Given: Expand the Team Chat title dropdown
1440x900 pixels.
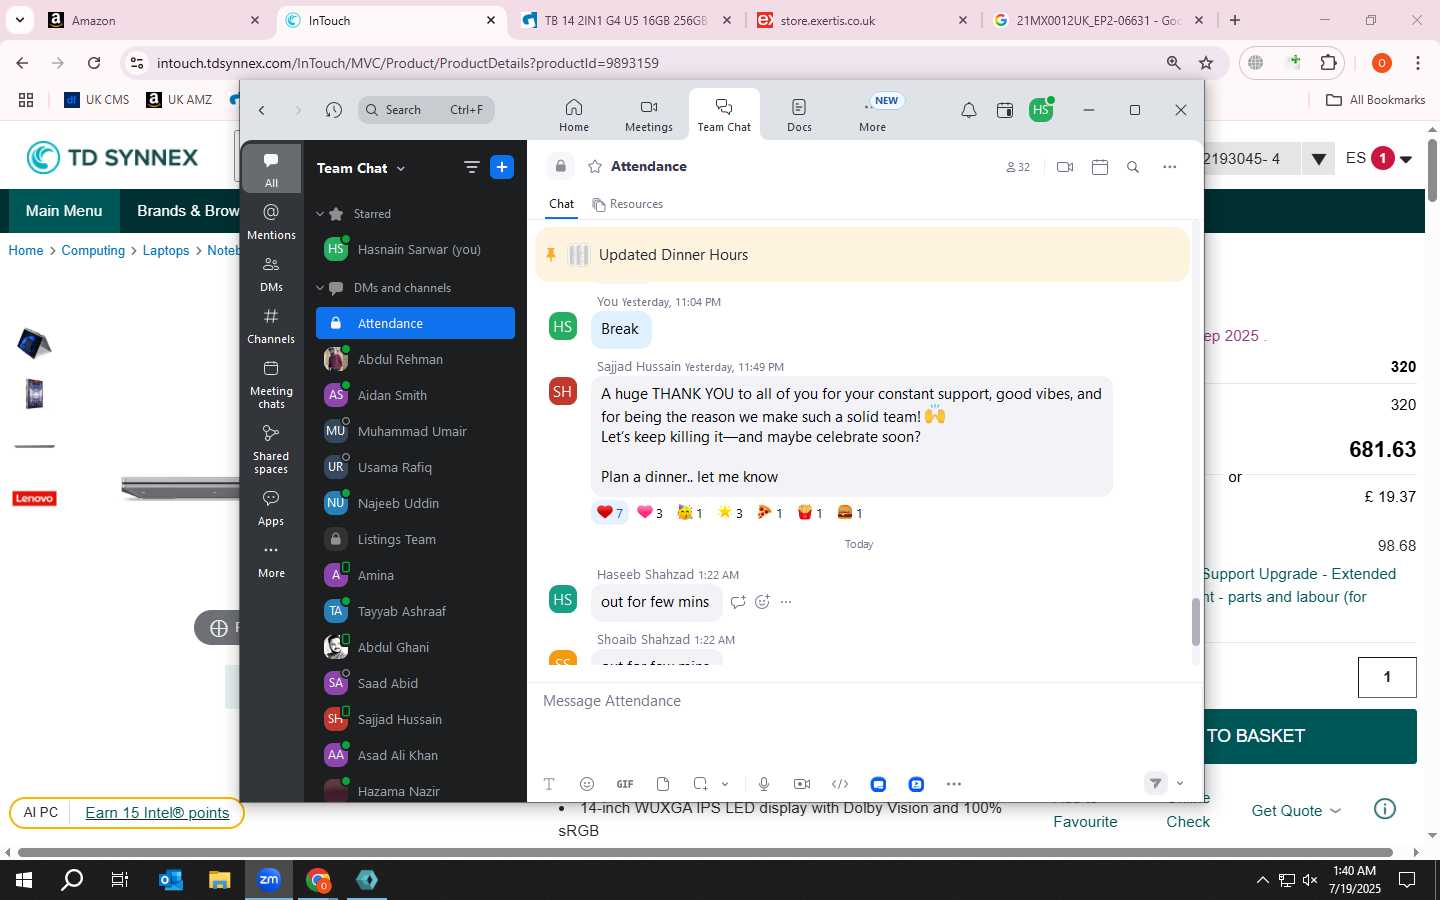Looking at the screenshot, I should click(401, 168).
